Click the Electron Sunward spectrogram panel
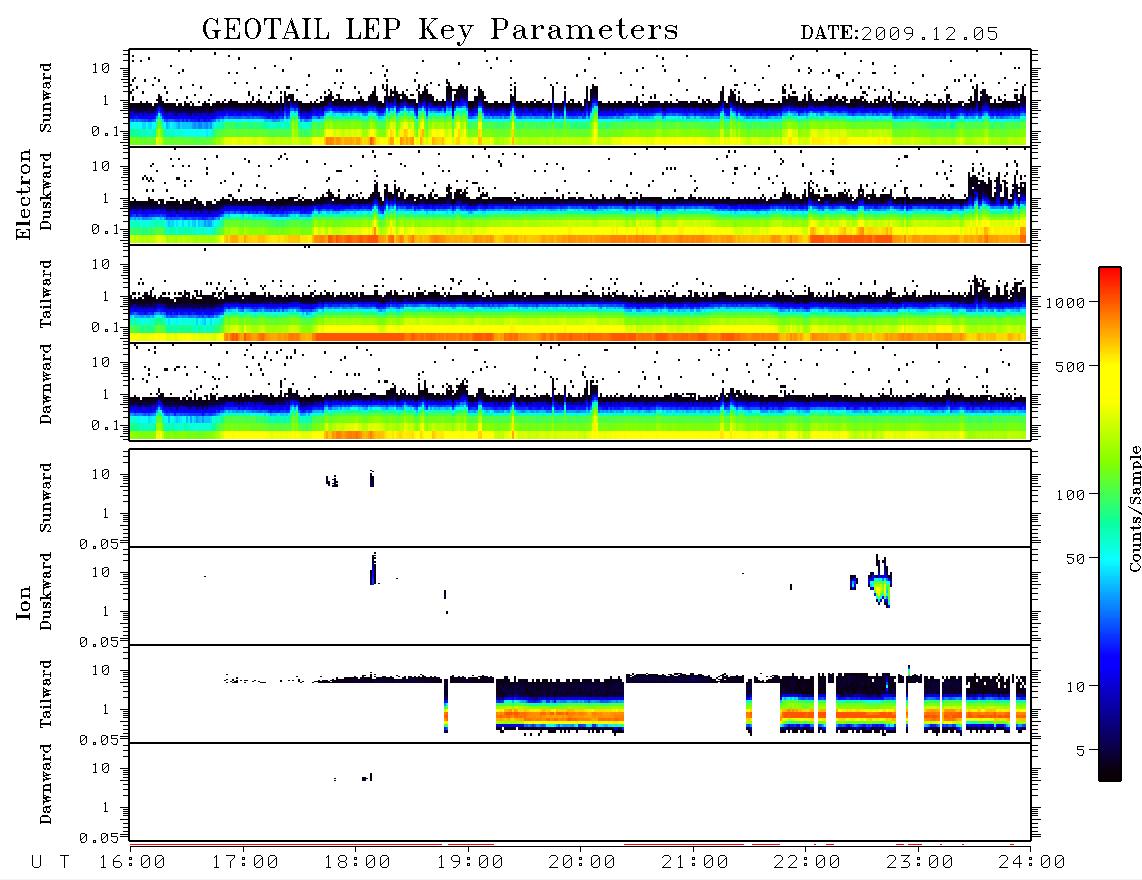Viewport: 1142px width, 880px height. coord(580,98)
